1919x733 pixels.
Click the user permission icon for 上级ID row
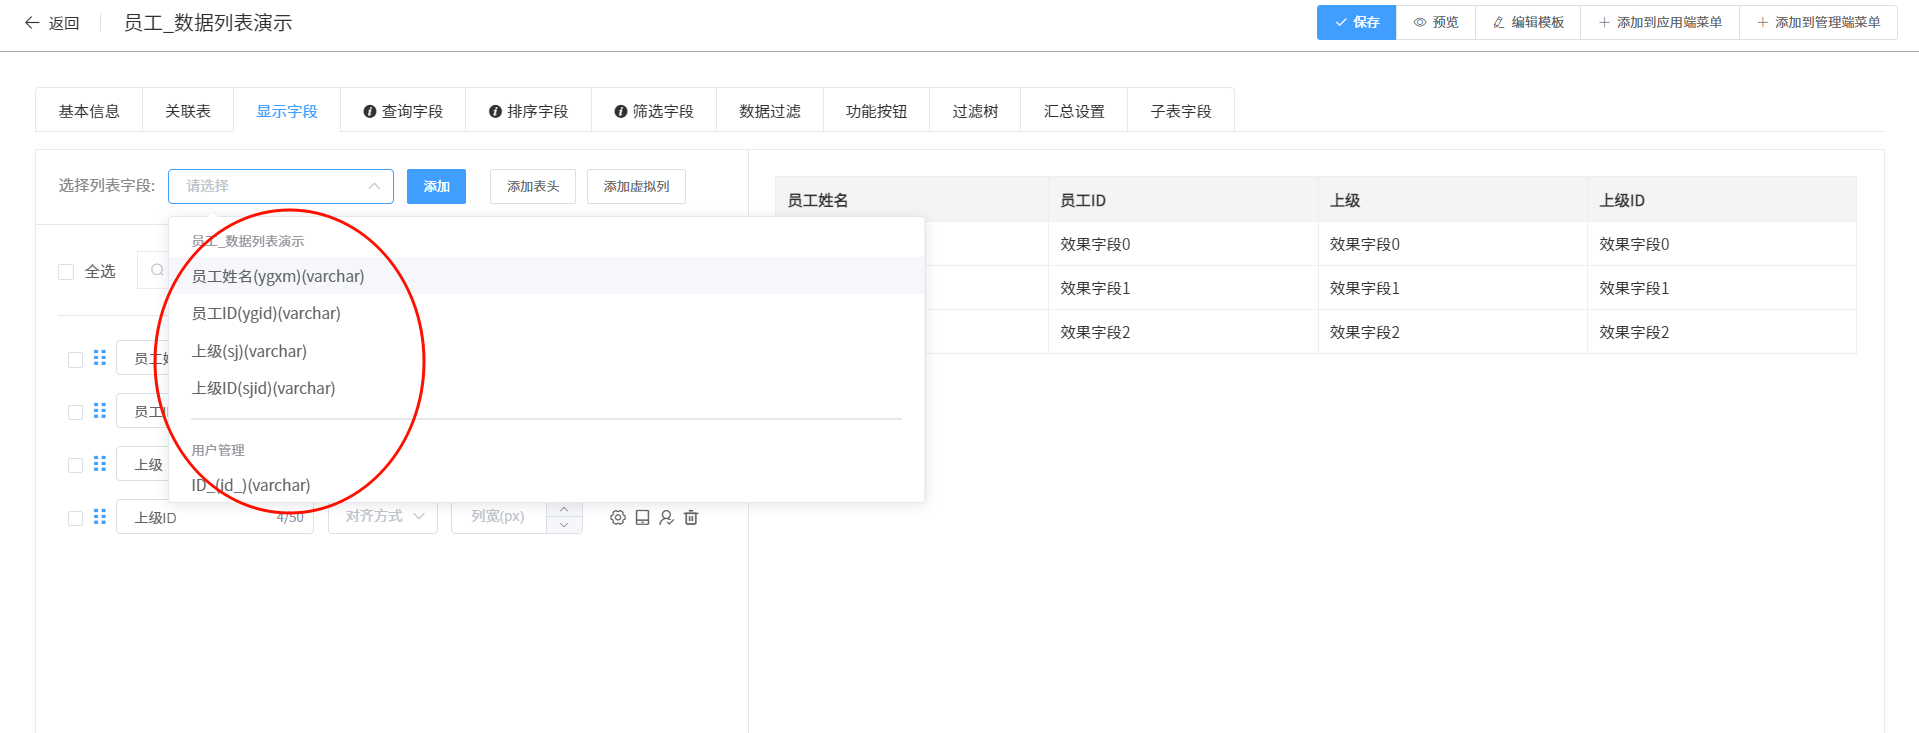tap(666, 517)
